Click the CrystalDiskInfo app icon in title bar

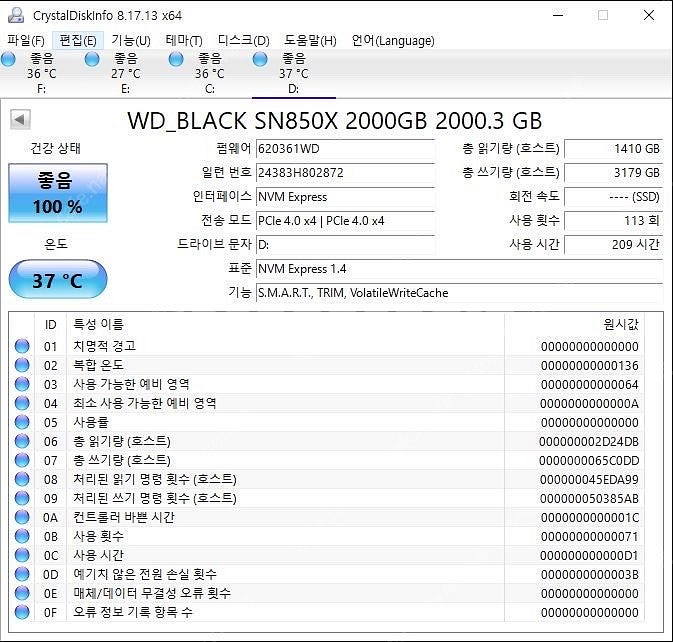click(16, 15)
